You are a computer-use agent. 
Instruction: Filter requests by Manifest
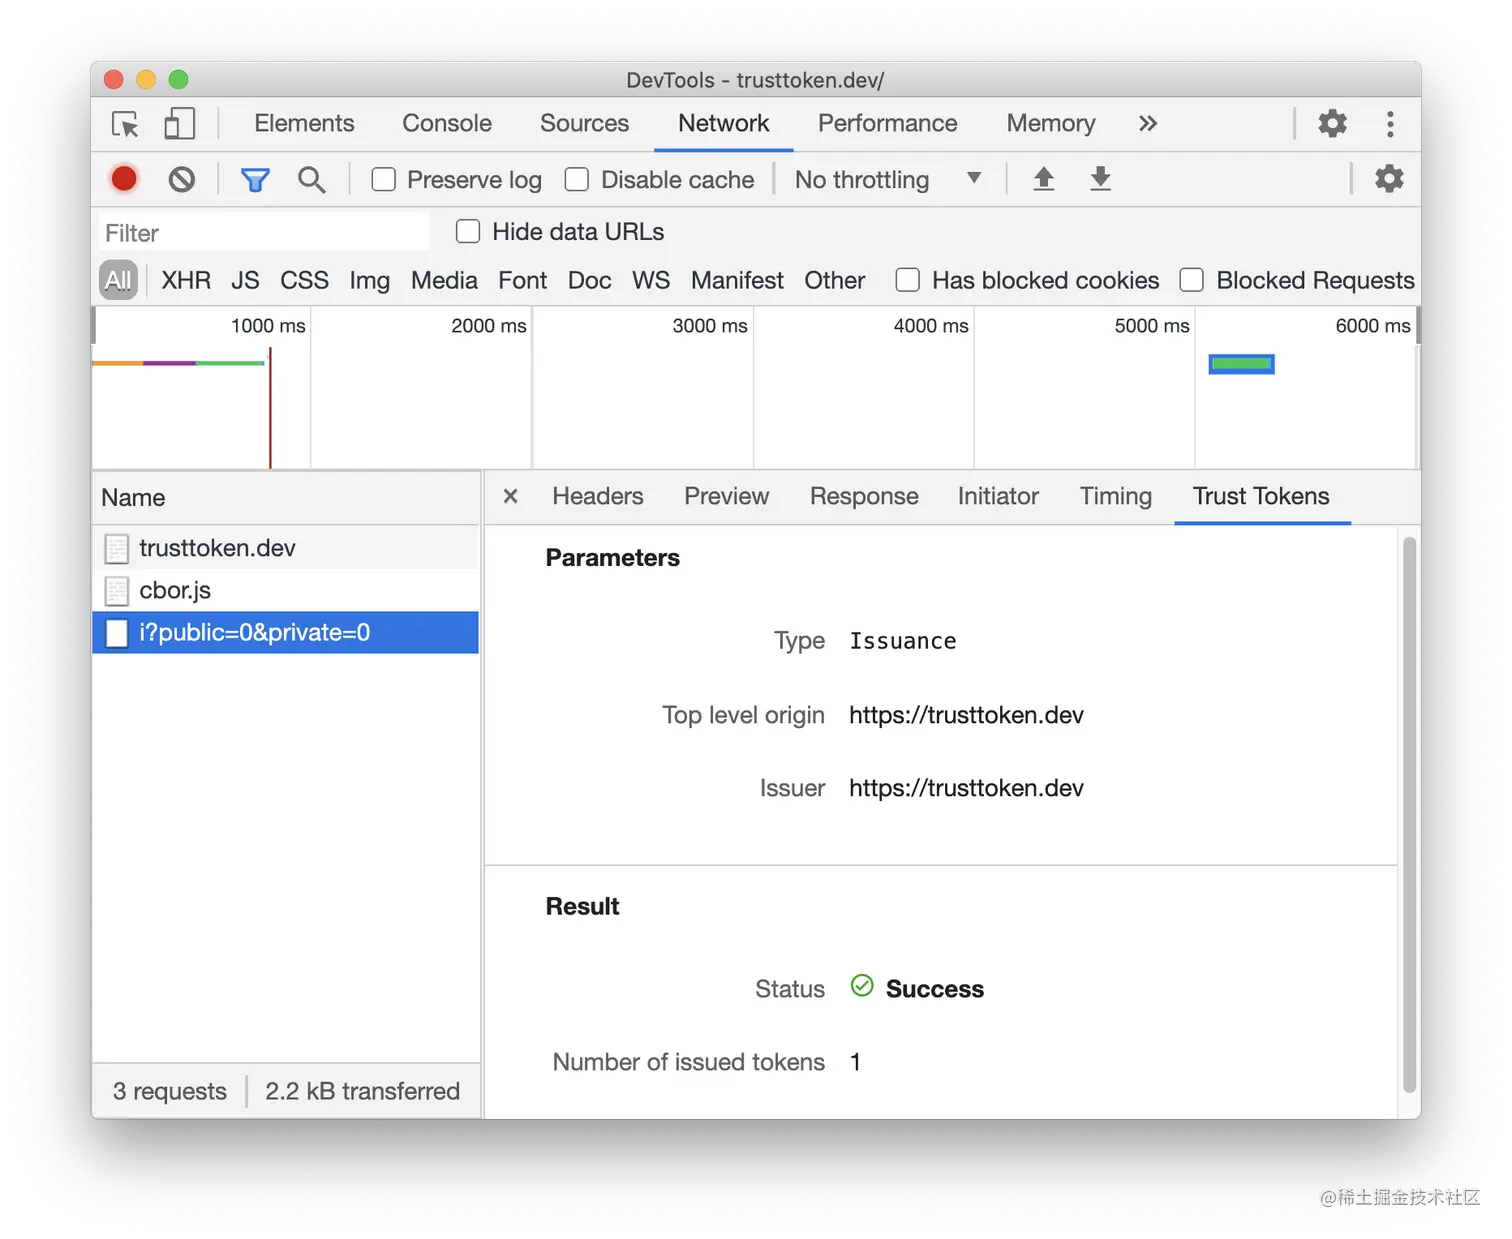coord(737,280)
